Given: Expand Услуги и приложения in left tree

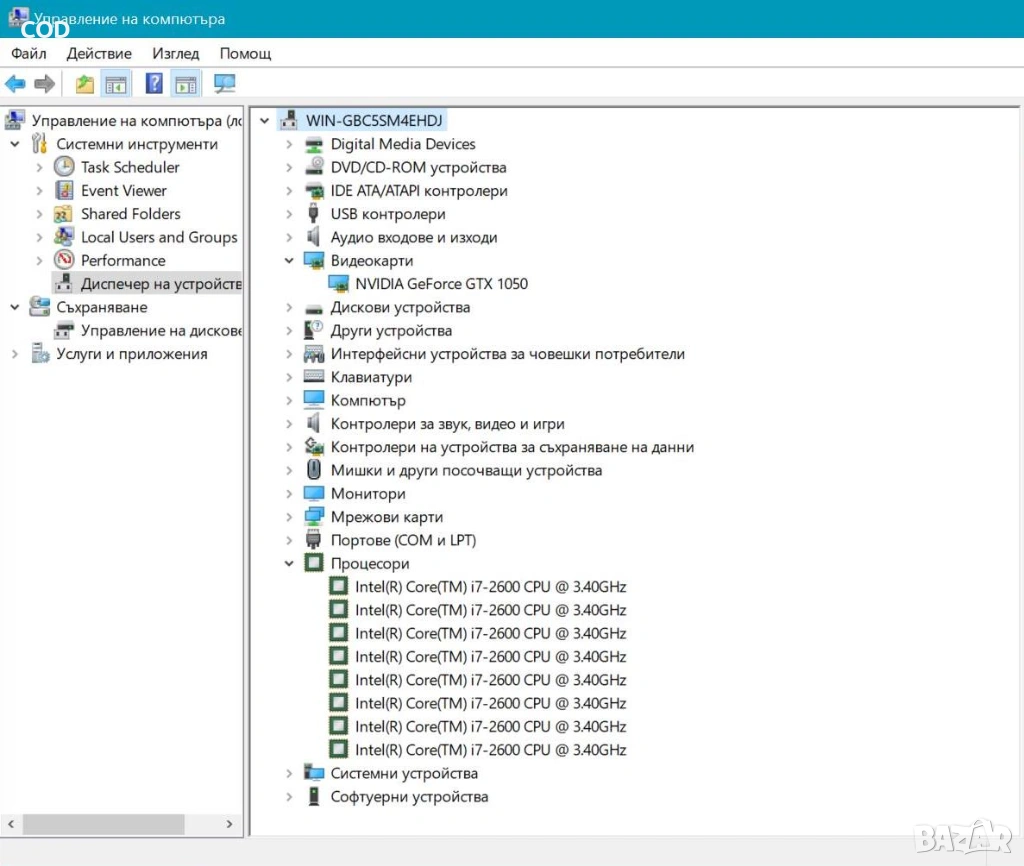Looking at the screenshot, I should tap(15, 354).
